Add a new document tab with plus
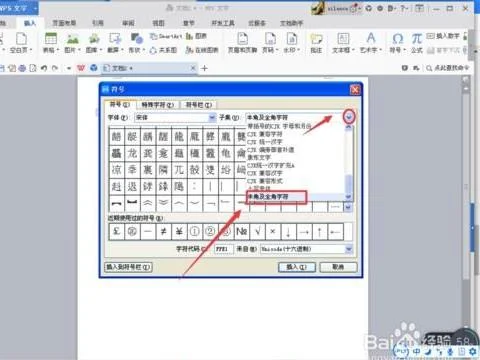The image size is (480, 360). (x=204, y=68)
